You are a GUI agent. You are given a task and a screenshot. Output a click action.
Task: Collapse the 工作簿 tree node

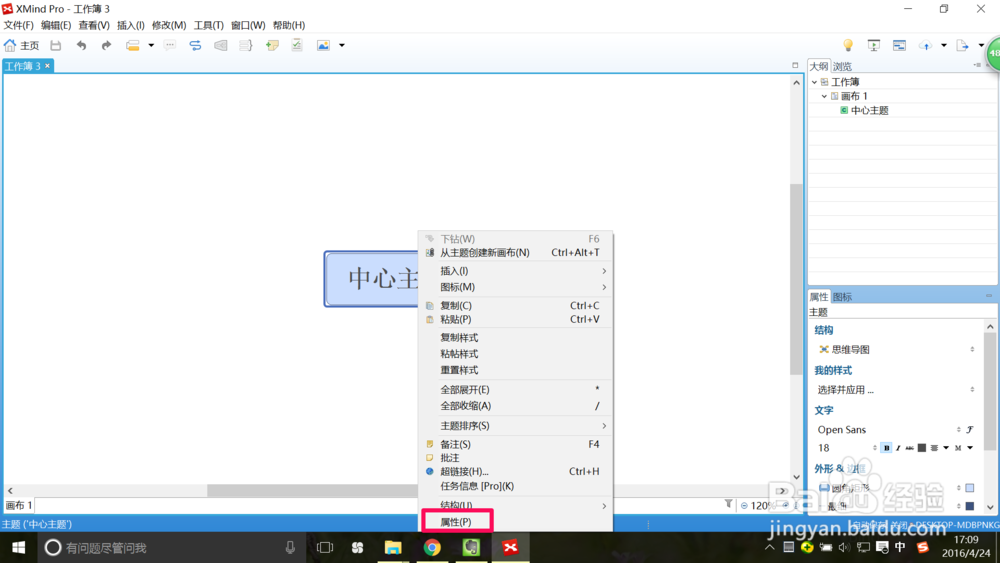(x=814, y=82)
